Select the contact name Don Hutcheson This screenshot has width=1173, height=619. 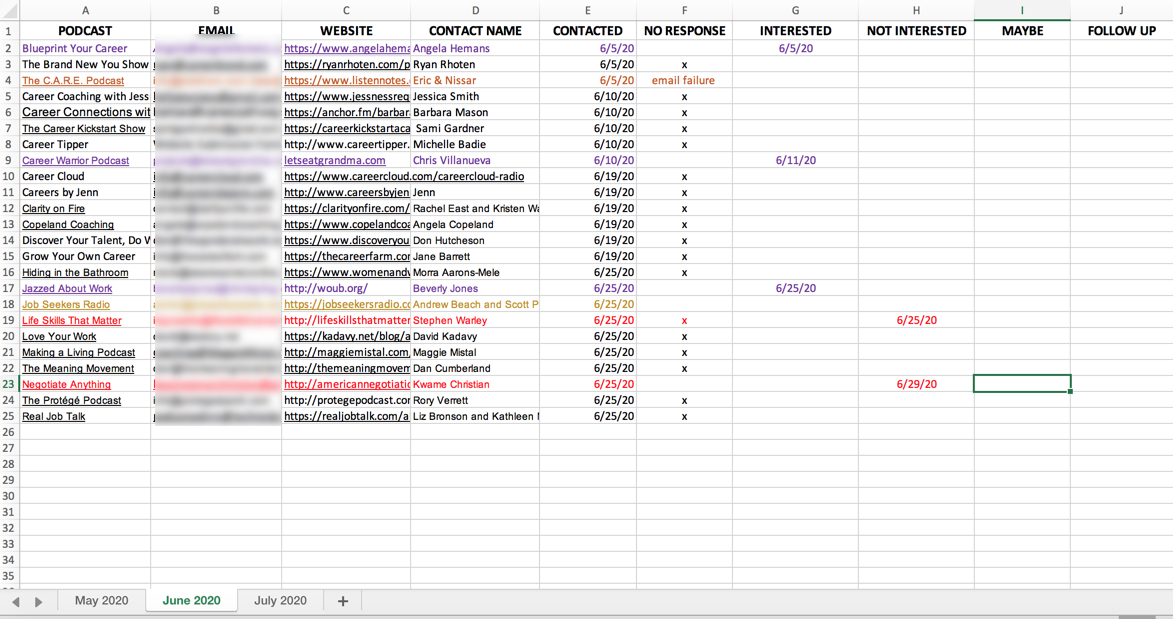point(475,240)
